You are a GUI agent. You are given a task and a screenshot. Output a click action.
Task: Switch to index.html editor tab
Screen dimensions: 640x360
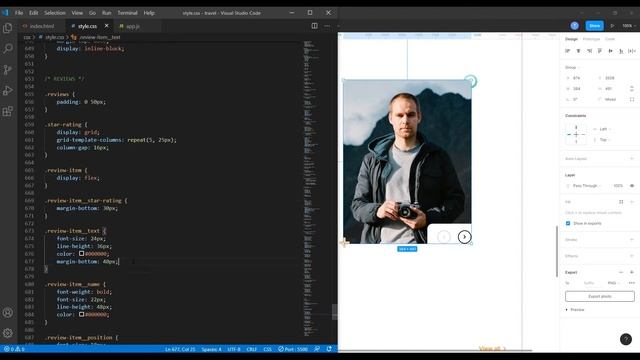point(42,26)
